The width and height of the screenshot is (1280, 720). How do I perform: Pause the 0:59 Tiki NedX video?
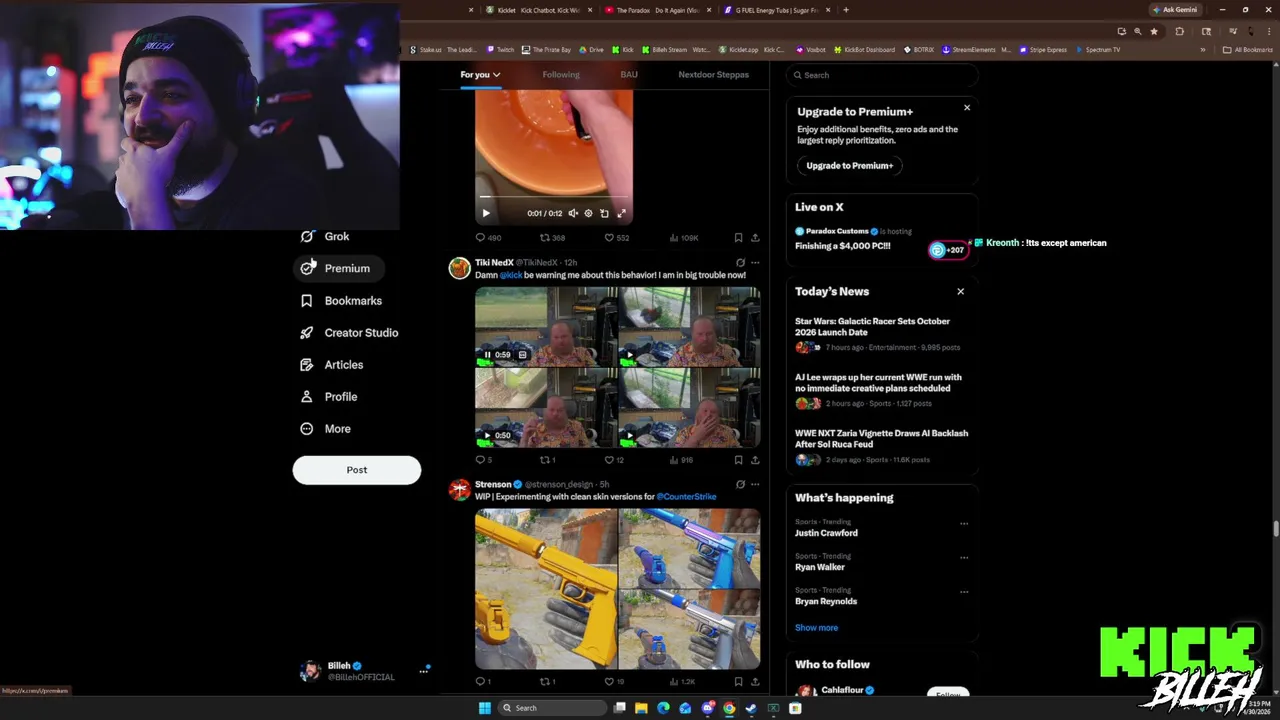coord(487,355)
